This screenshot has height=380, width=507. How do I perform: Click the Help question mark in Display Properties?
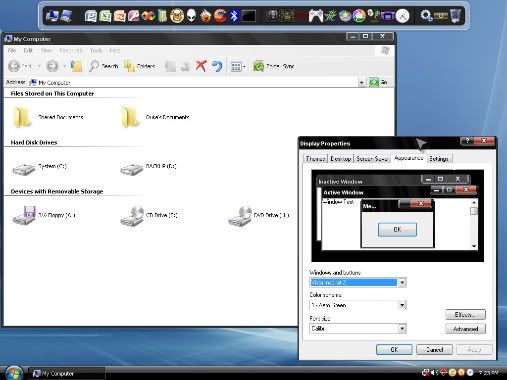point(467,141)
